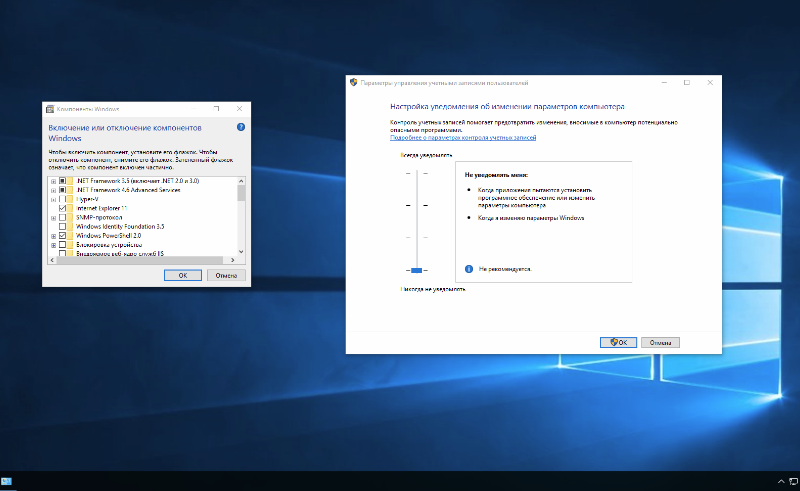Screen dimensions: 800x491
Task: Toggle the .NET Framework 4.6 Advanced Services checkbox
Action: 62,190
